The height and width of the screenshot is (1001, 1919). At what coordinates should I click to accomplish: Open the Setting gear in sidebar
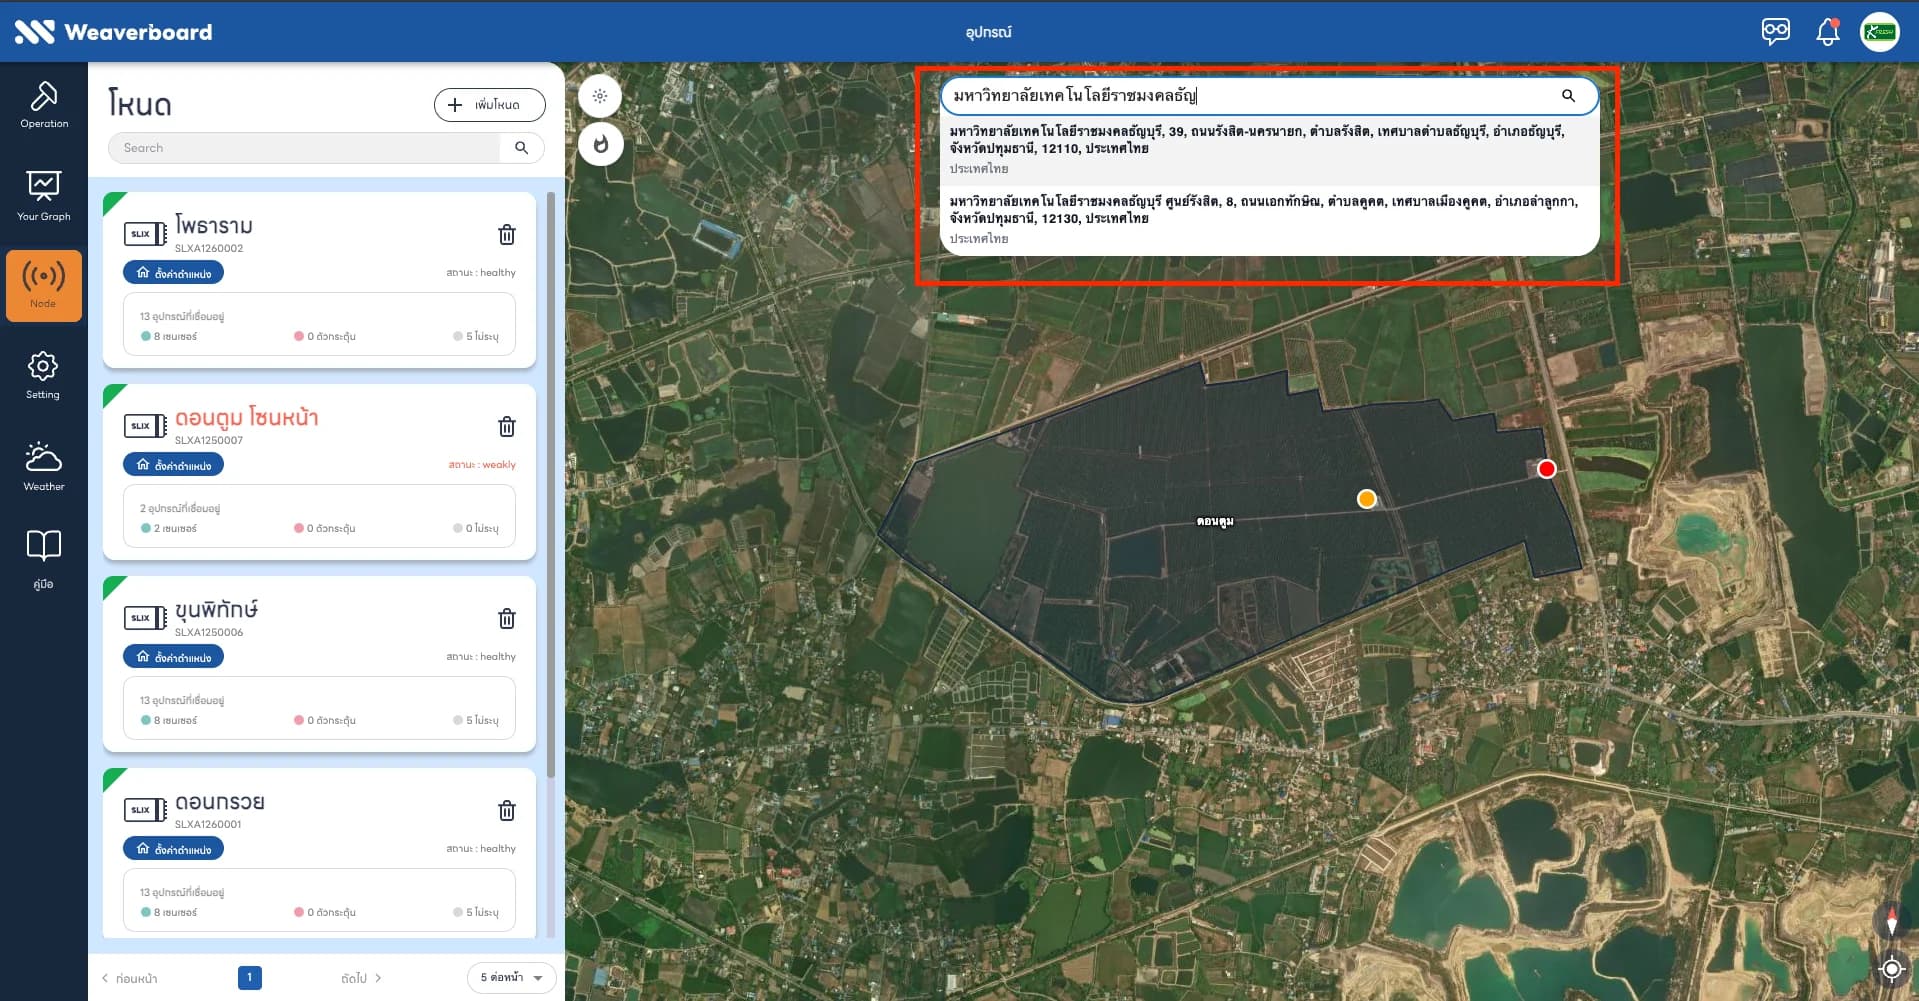[43, 375]
